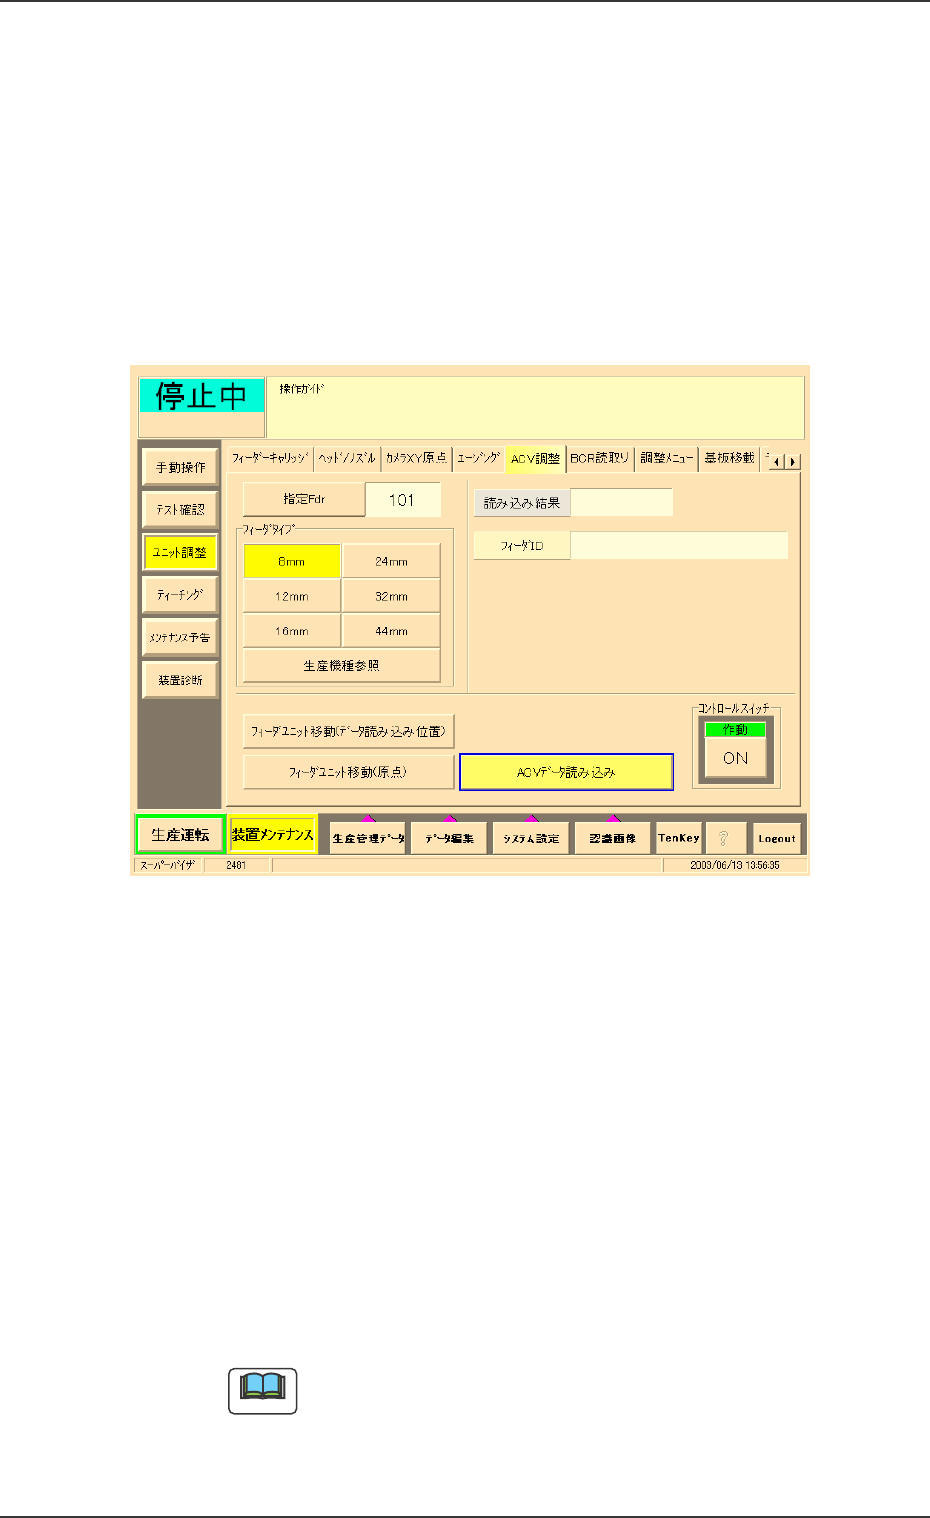This screenshot has height=1518, width=930.
Task: Choose the 32mm feeder type
Action: (x=391, y=596)
